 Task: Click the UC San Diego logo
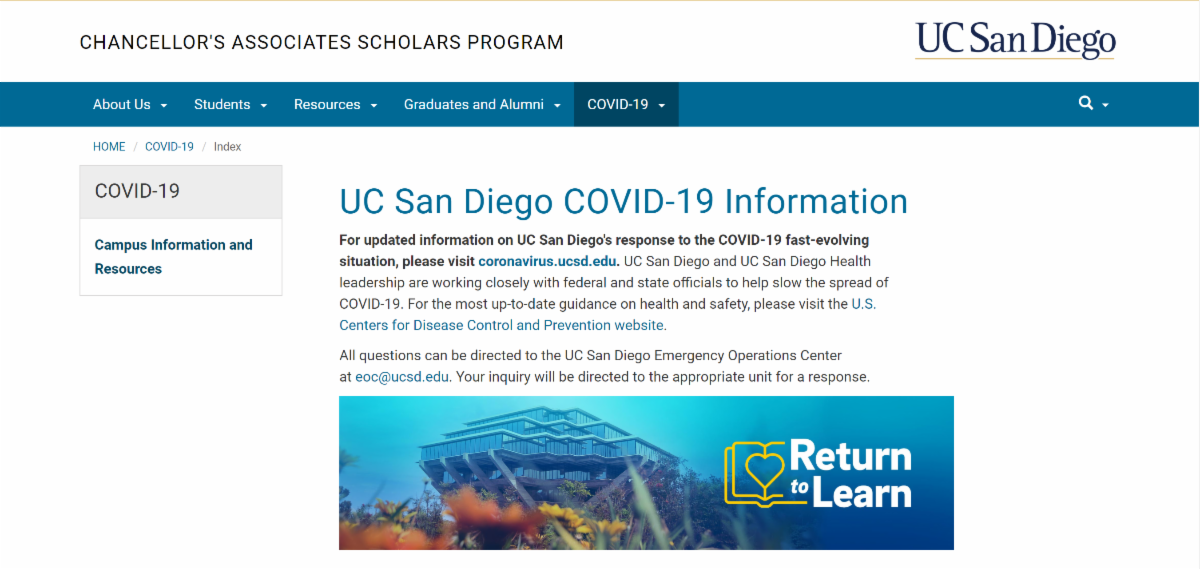(x=1014, y=41)
